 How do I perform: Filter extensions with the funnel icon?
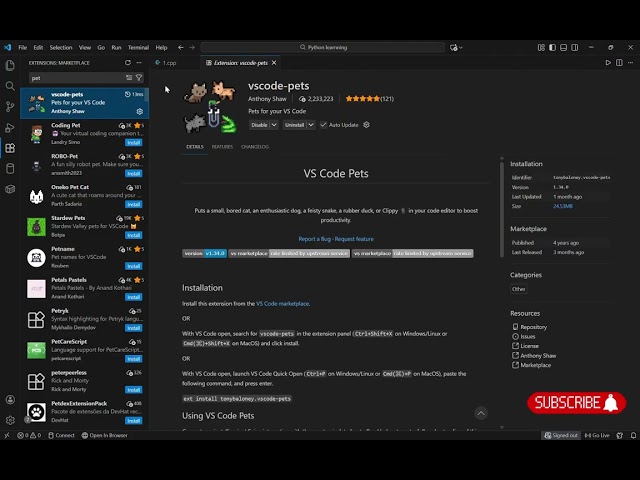[139, 78]
